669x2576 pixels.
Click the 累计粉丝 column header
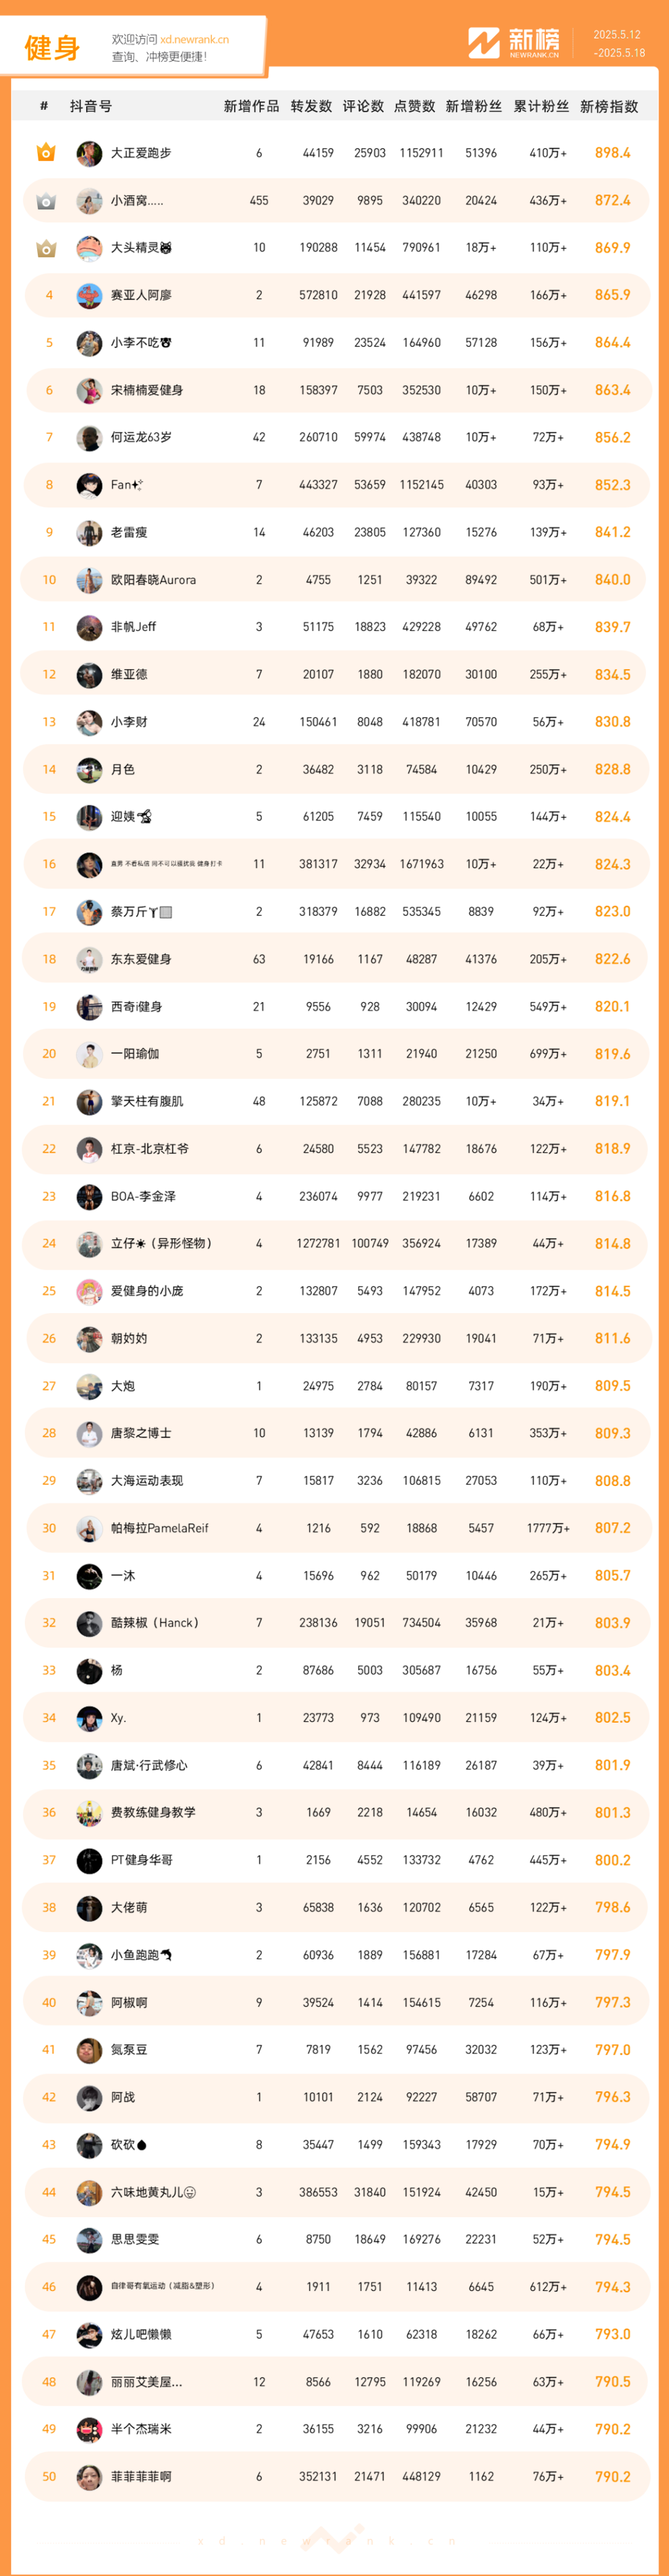pyautogui.click(x=541, y=106)
